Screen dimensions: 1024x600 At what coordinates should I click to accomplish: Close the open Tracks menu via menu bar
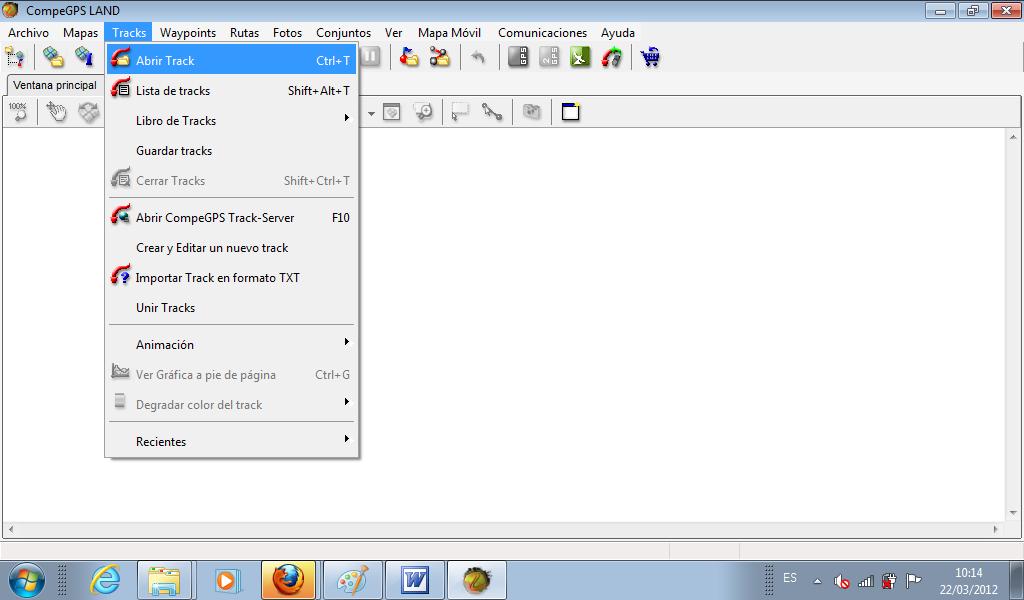click(x=129, y=33)
